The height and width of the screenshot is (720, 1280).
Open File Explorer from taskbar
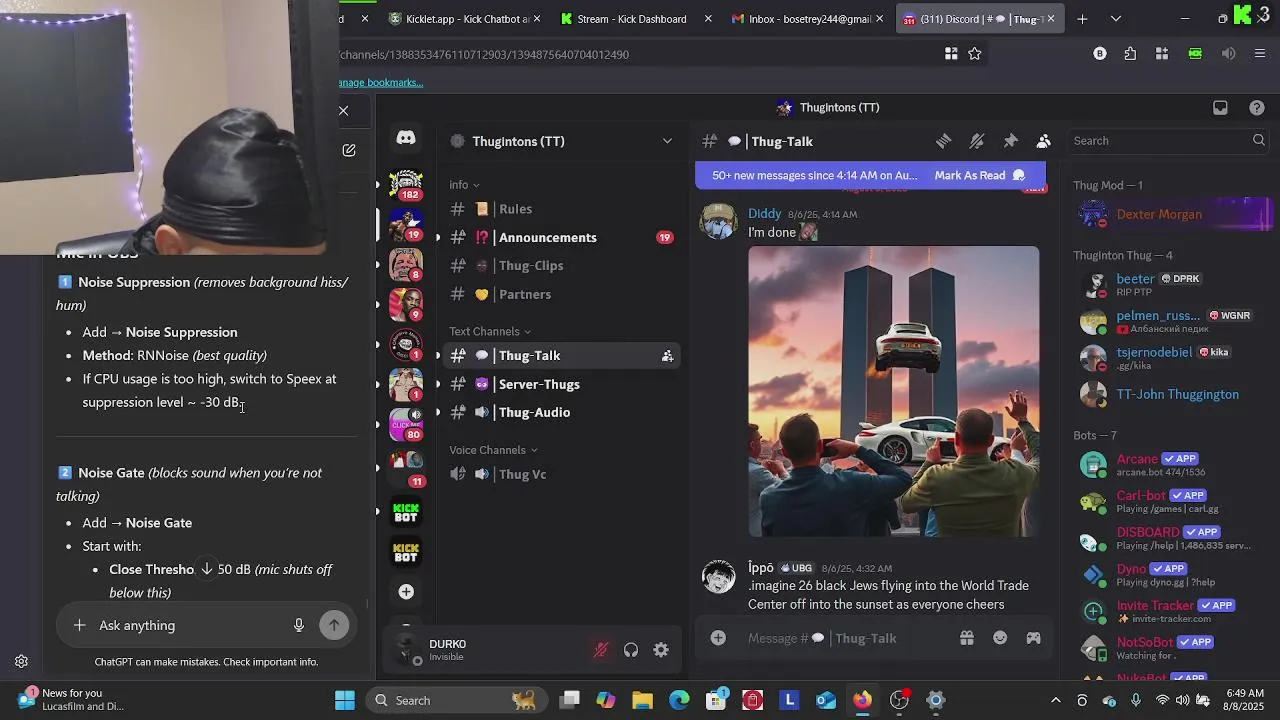[642, 700]
